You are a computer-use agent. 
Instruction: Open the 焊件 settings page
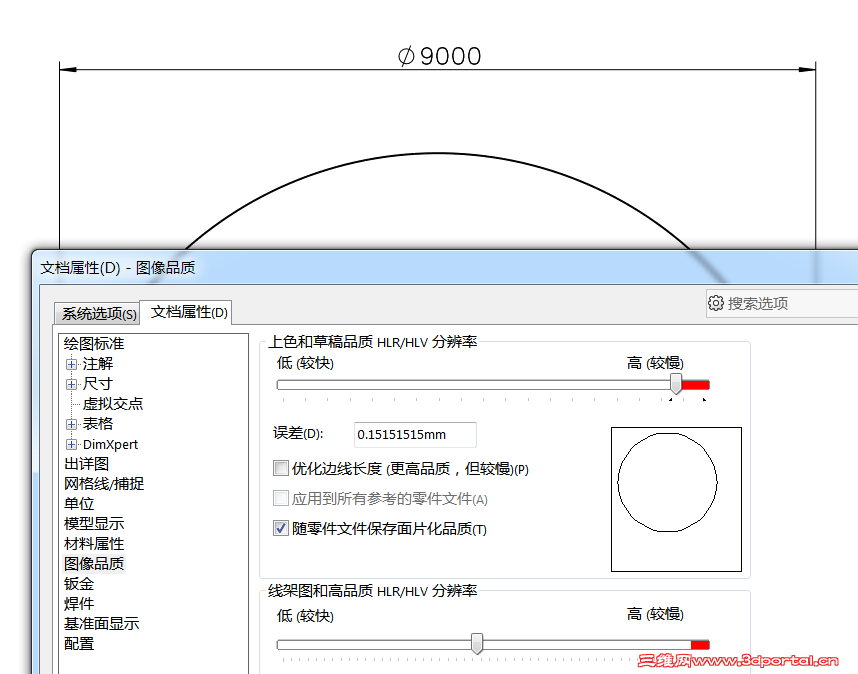[x=79, y=603]
